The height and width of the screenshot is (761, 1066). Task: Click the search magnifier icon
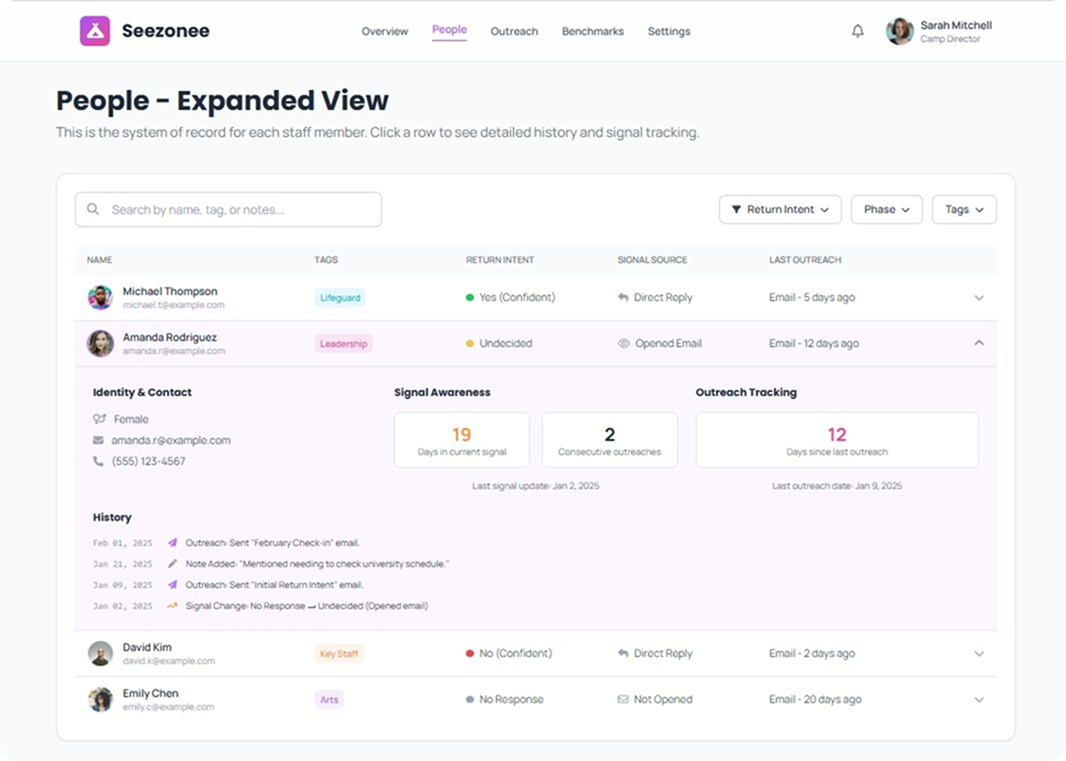[x=94, y=209]
